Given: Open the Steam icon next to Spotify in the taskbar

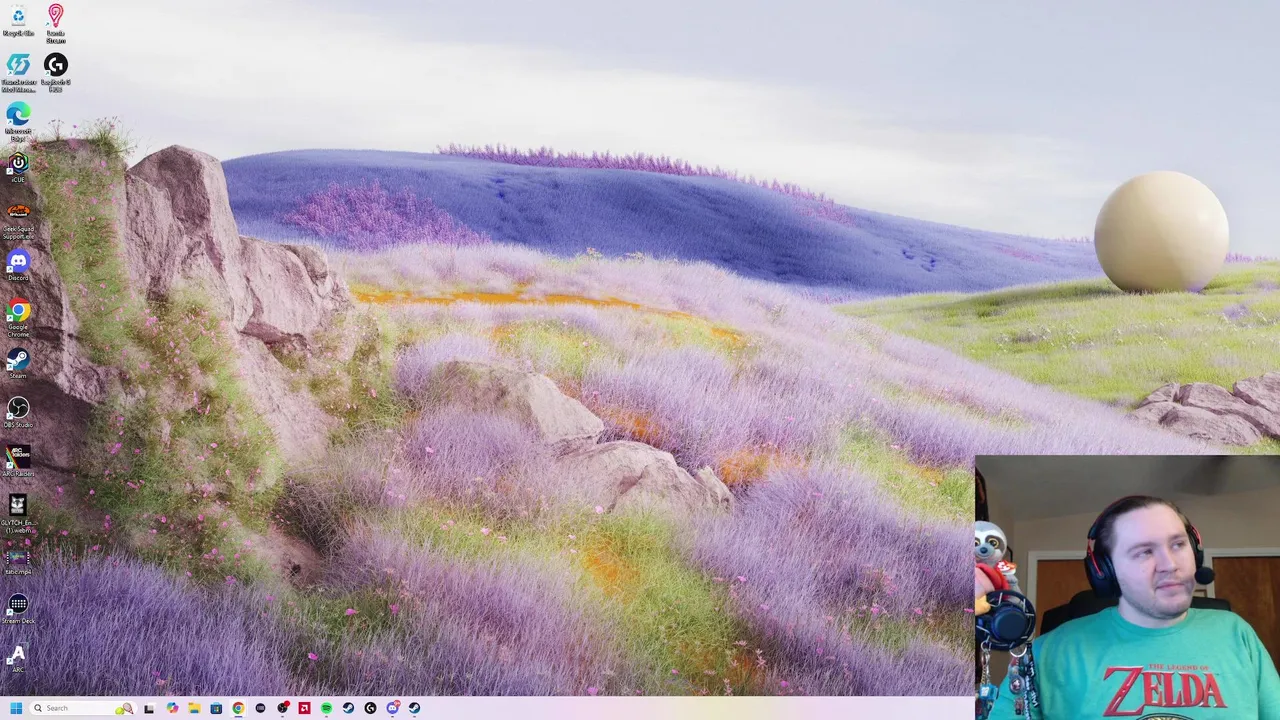Looking at the screenshot, I should (x=348, y=708).
